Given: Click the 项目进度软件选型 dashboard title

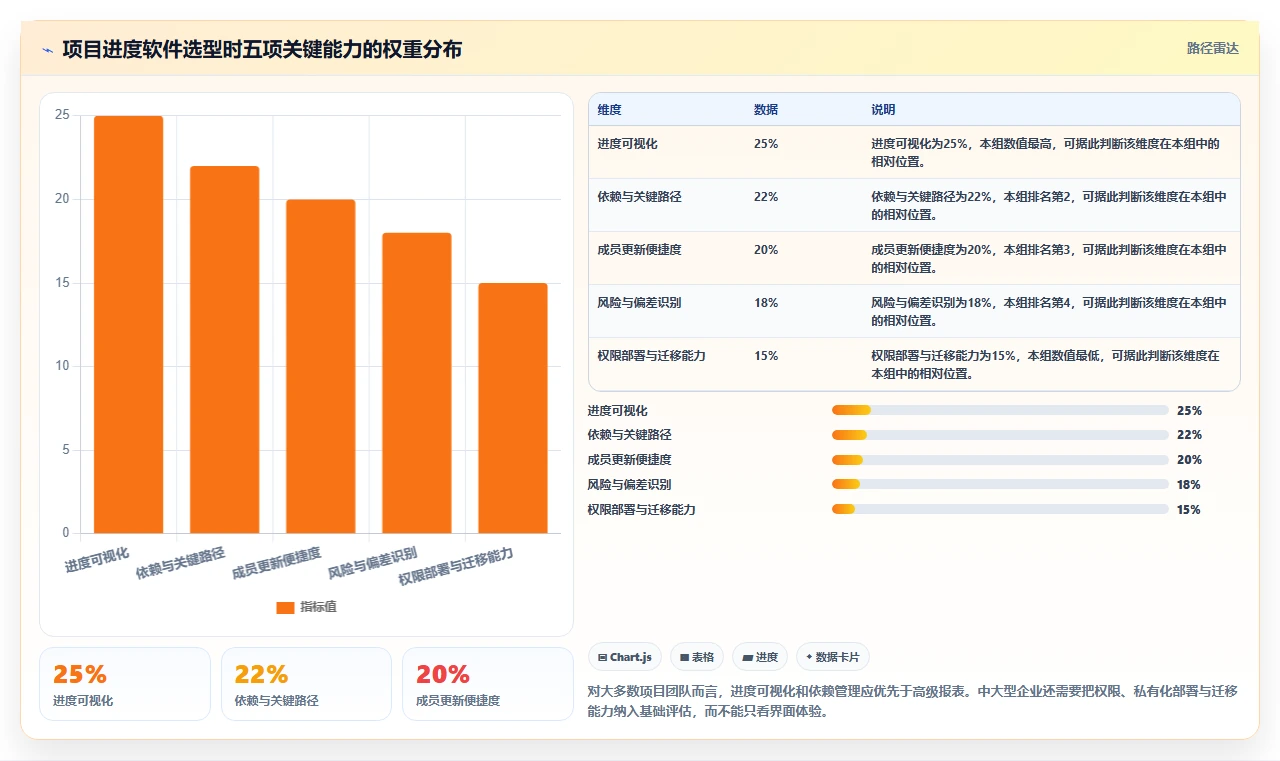Looking at the screenshot, I should (x=262, y=49).
